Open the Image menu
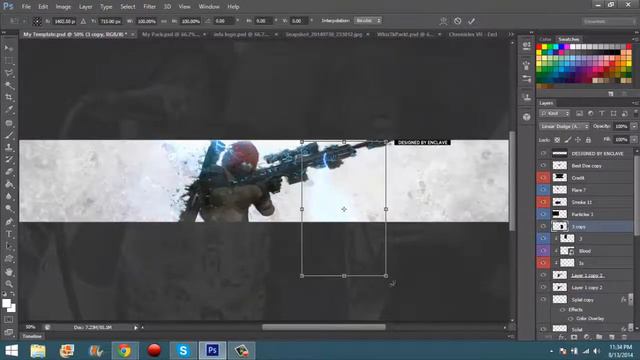Screen dimensions: 640x360 tap(63, 7)
